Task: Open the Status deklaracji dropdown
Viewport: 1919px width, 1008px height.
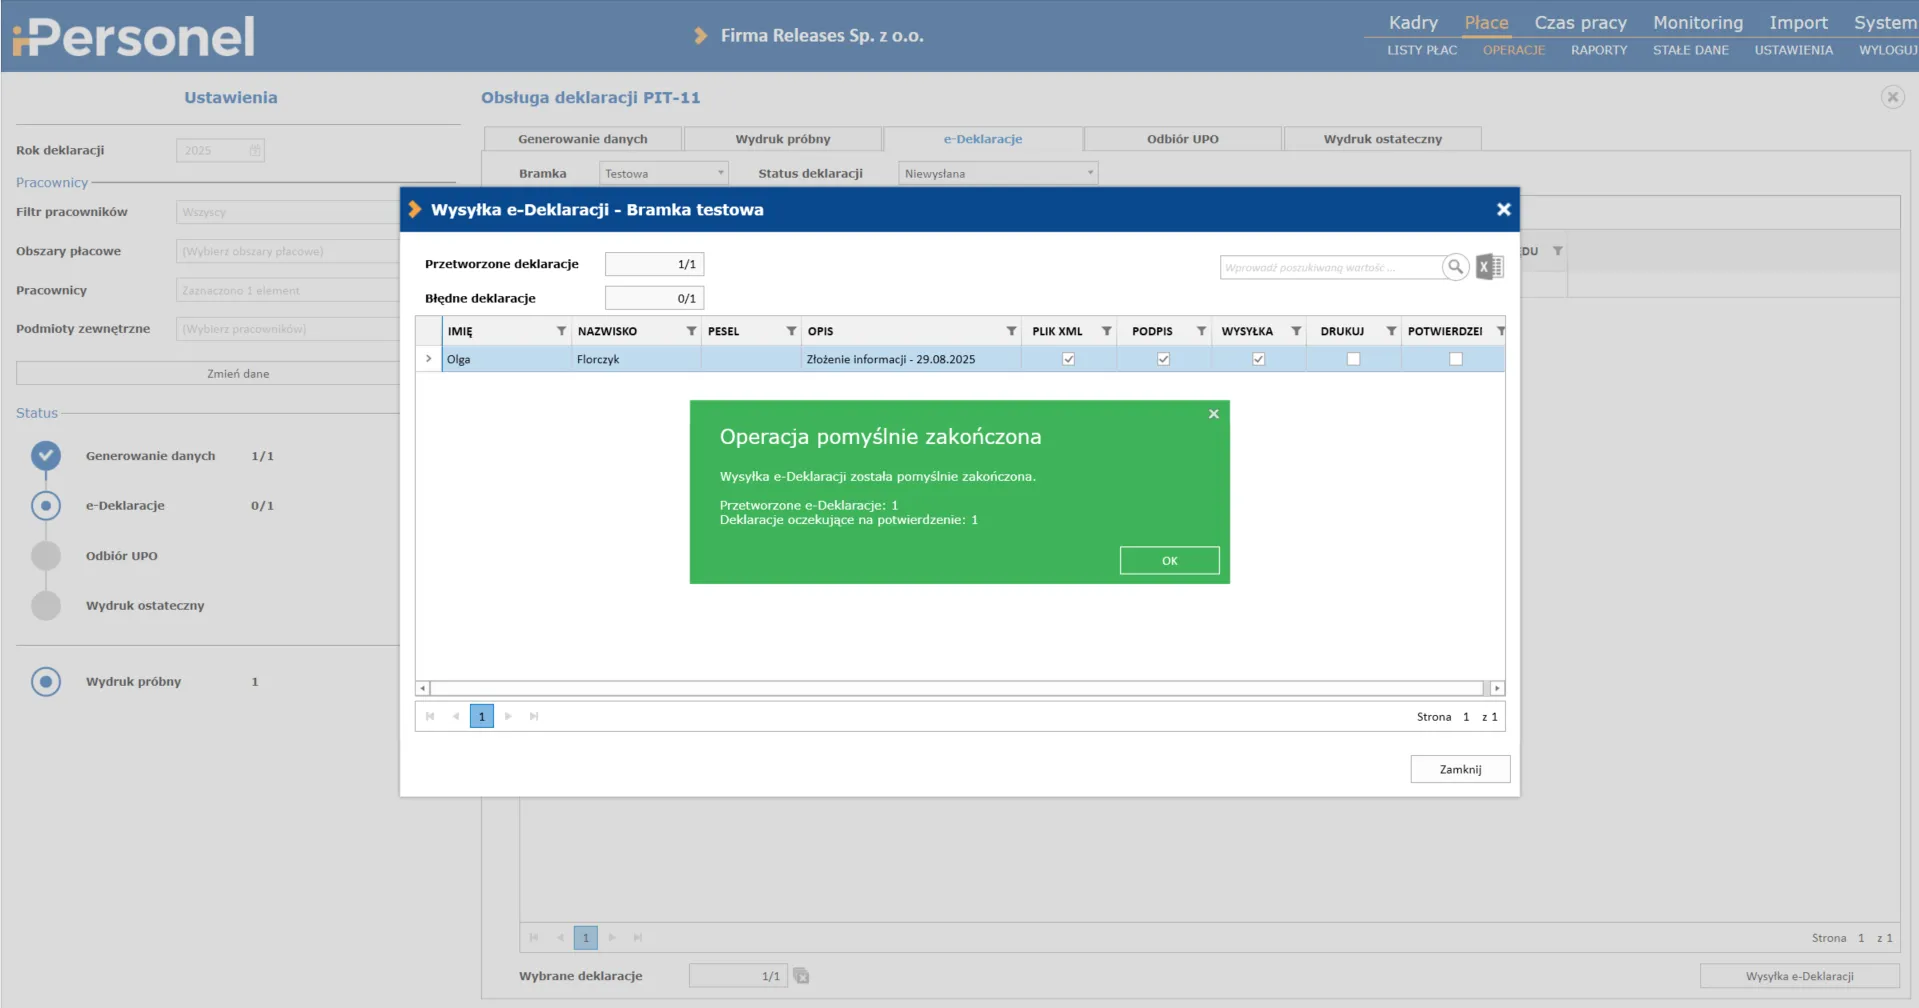Action: pos(997,174)
